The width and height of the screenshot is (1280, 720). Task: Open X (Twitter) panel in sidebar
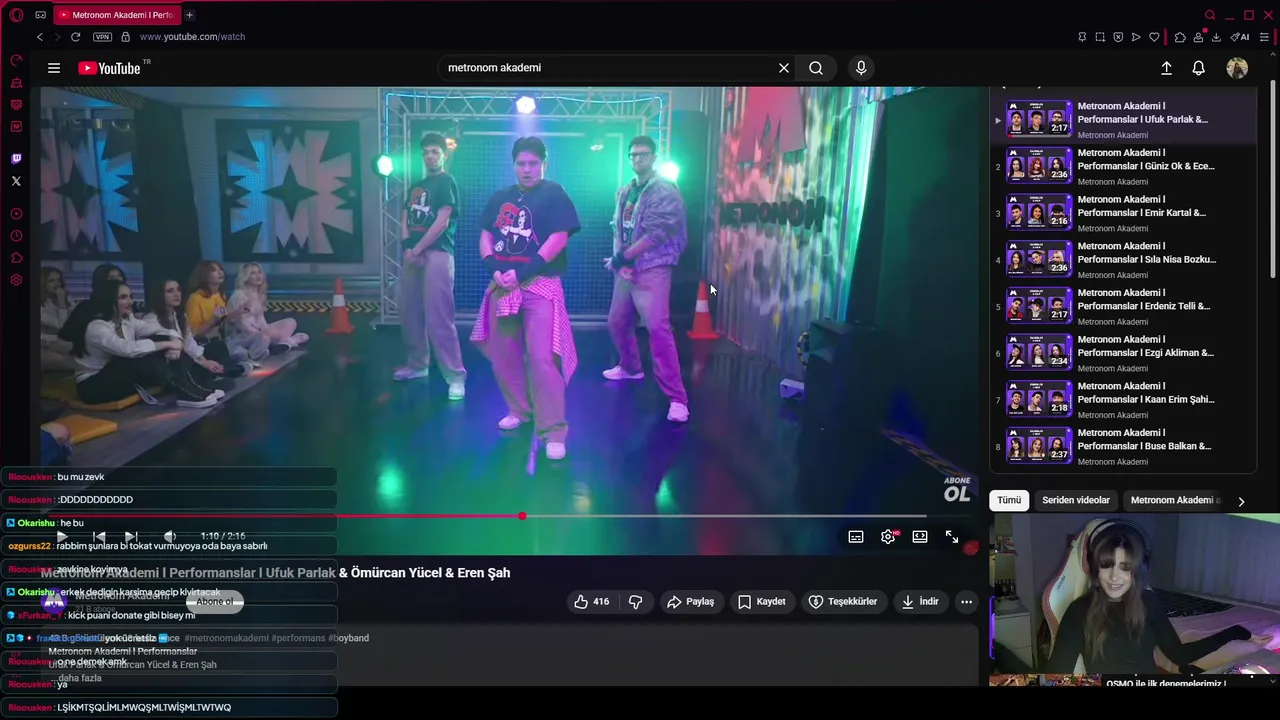(16, 181)
